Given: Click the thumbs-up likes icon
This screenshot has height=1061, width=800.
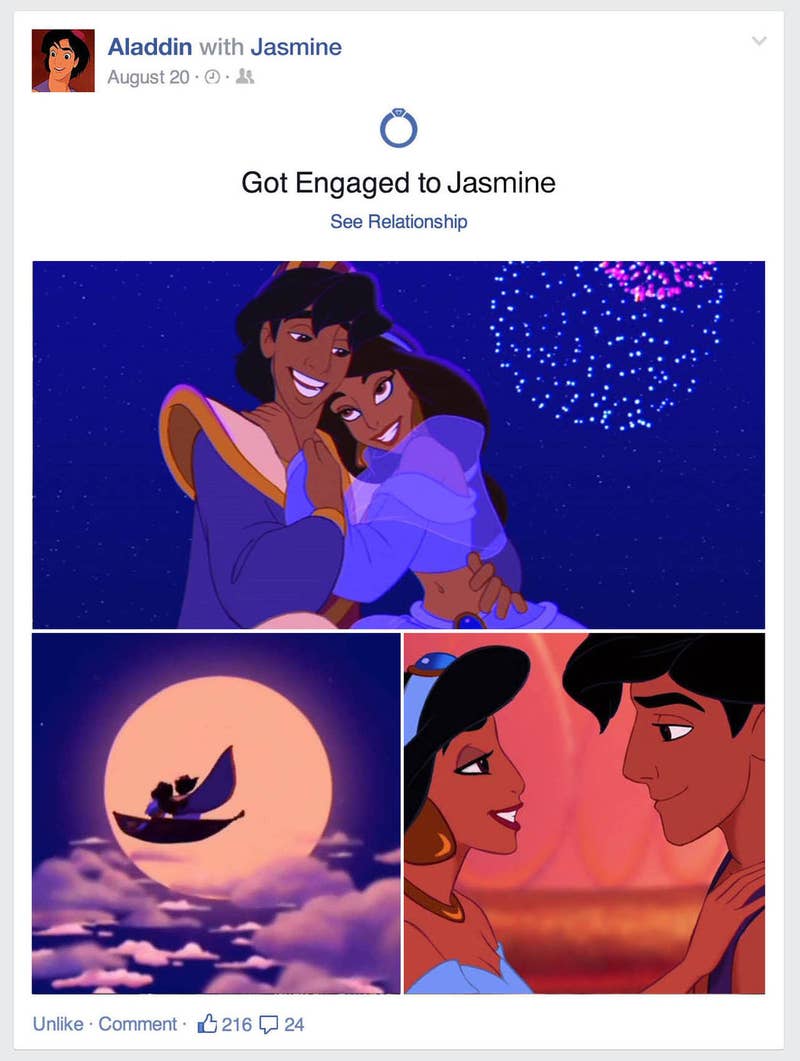Looking at the screenshot, I should coord(207,1024).
